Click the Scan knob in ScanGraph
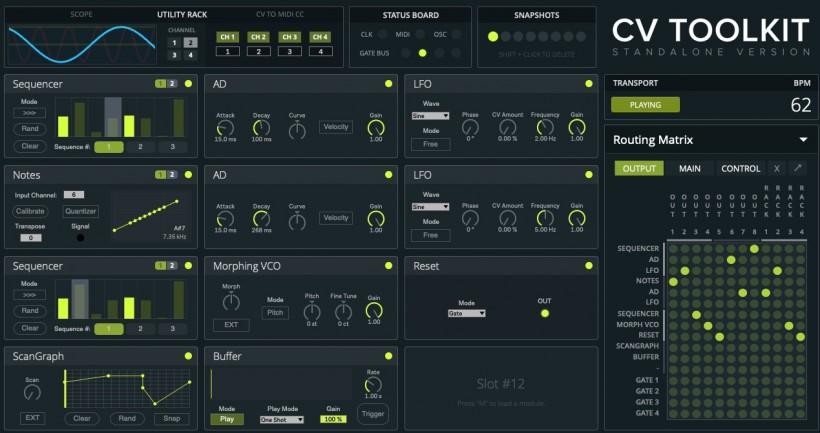This screenshot has height=433, width=820. click(x=32, y=394)
